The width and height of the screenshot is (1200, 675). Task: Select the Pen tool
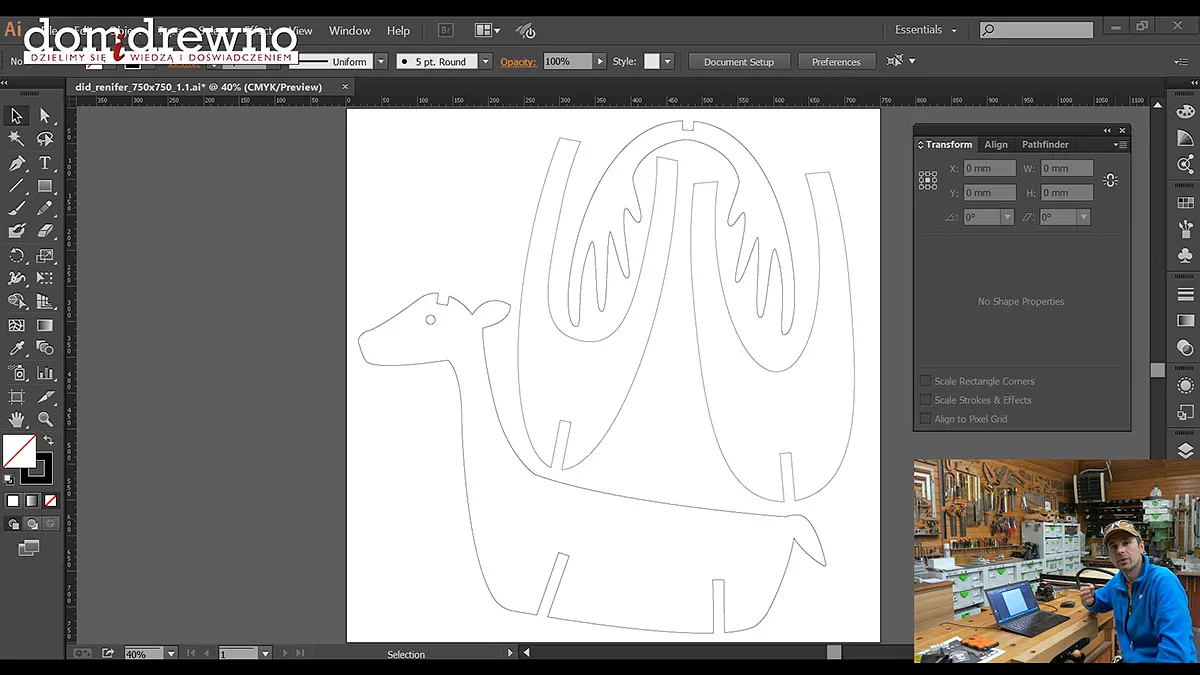tap(17, 163)
